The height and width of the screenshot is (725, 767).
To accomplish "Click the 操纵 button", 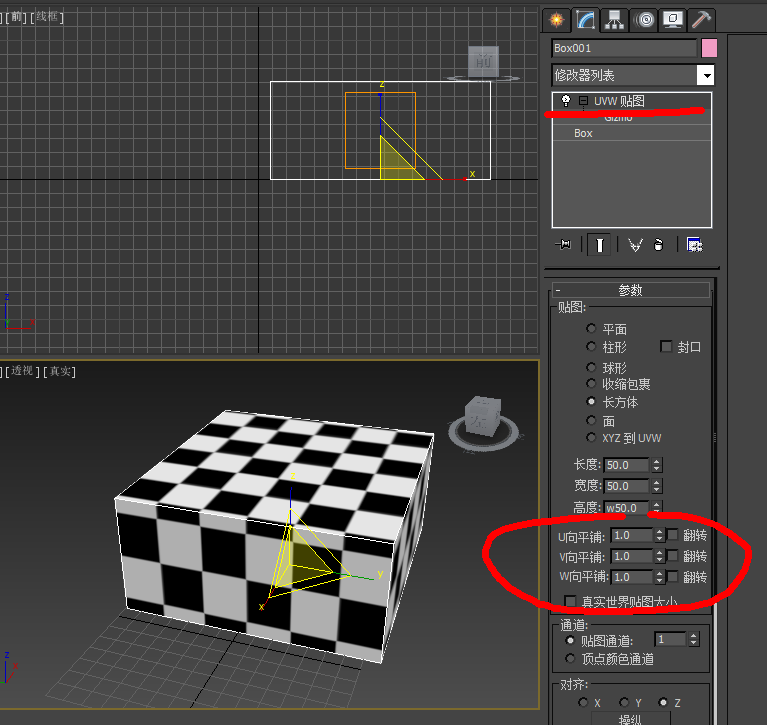I will pyautogui.click(x=630, y=719).
